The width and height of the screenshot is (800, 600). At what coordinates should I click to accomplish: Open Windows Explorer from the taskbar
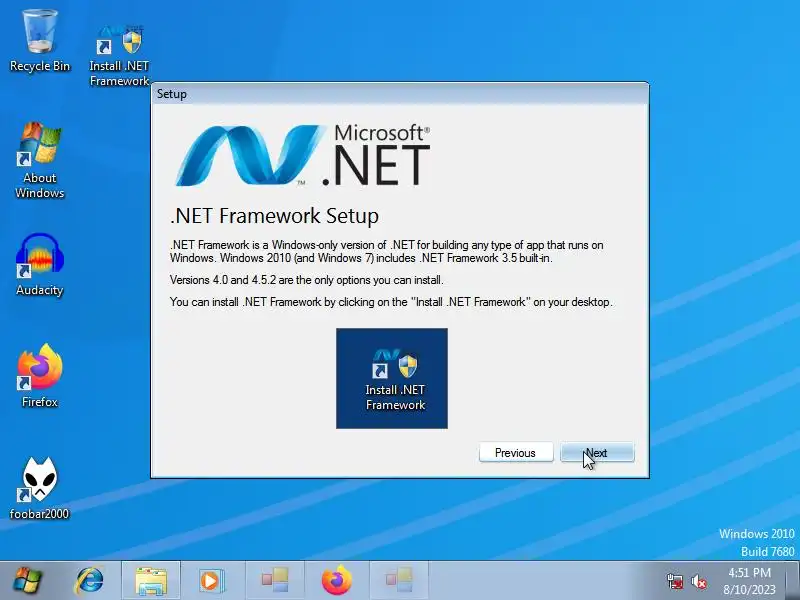[151, 581]
